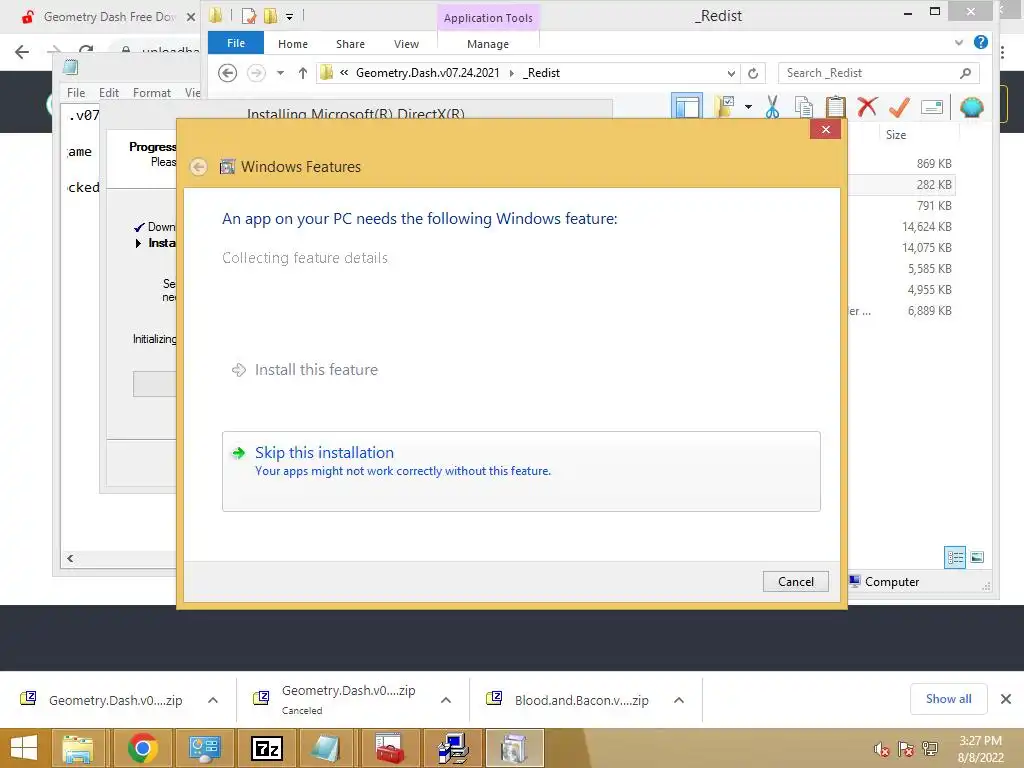Click the Size column header
This screenshot has height=768, width=1024.
(896, 135)
